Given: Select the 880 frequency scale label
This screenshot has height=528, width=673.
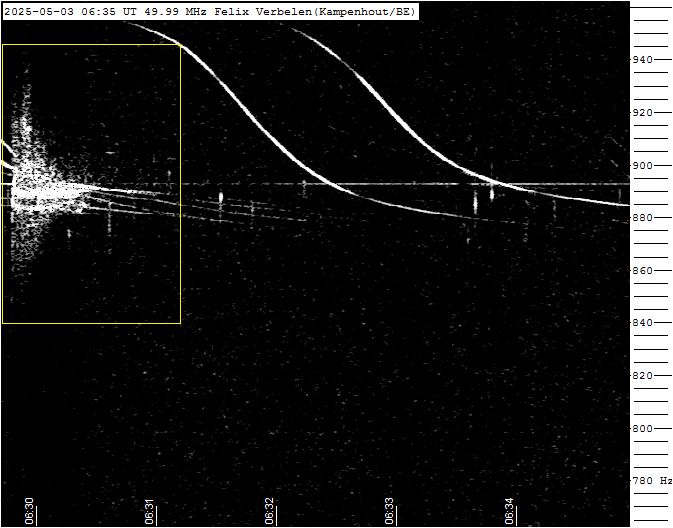Looking at the screenshot, I should click(x=642, y=218).
